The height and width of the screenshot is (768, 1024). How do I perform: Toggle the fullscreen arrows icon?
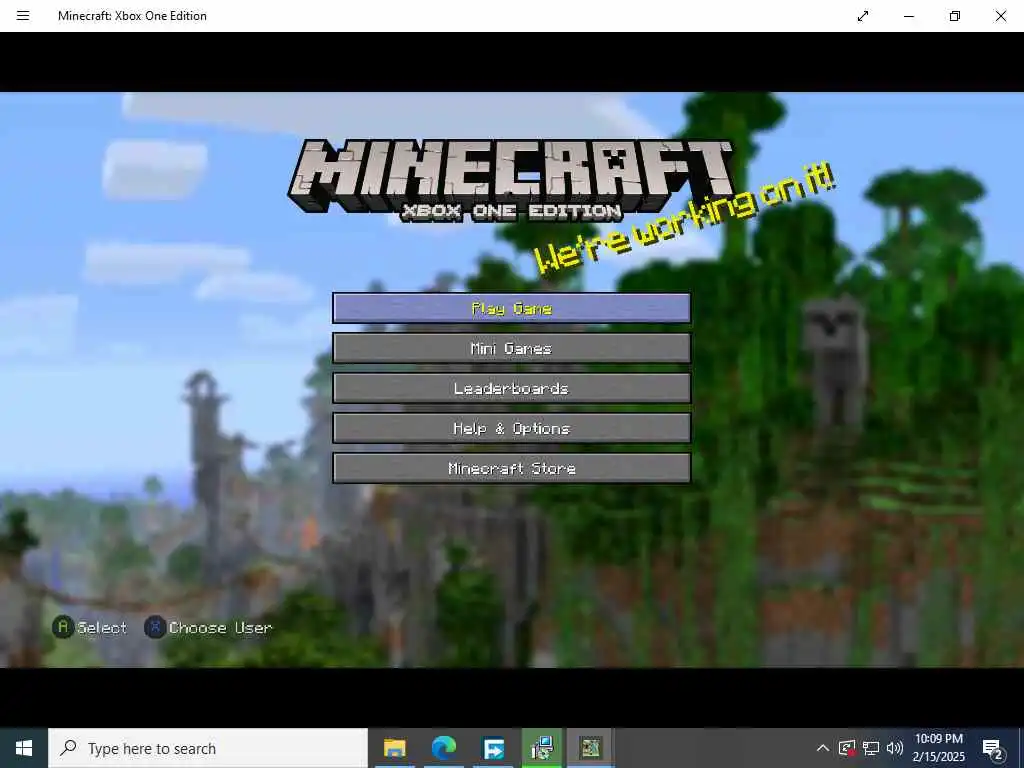pos(863,16)
